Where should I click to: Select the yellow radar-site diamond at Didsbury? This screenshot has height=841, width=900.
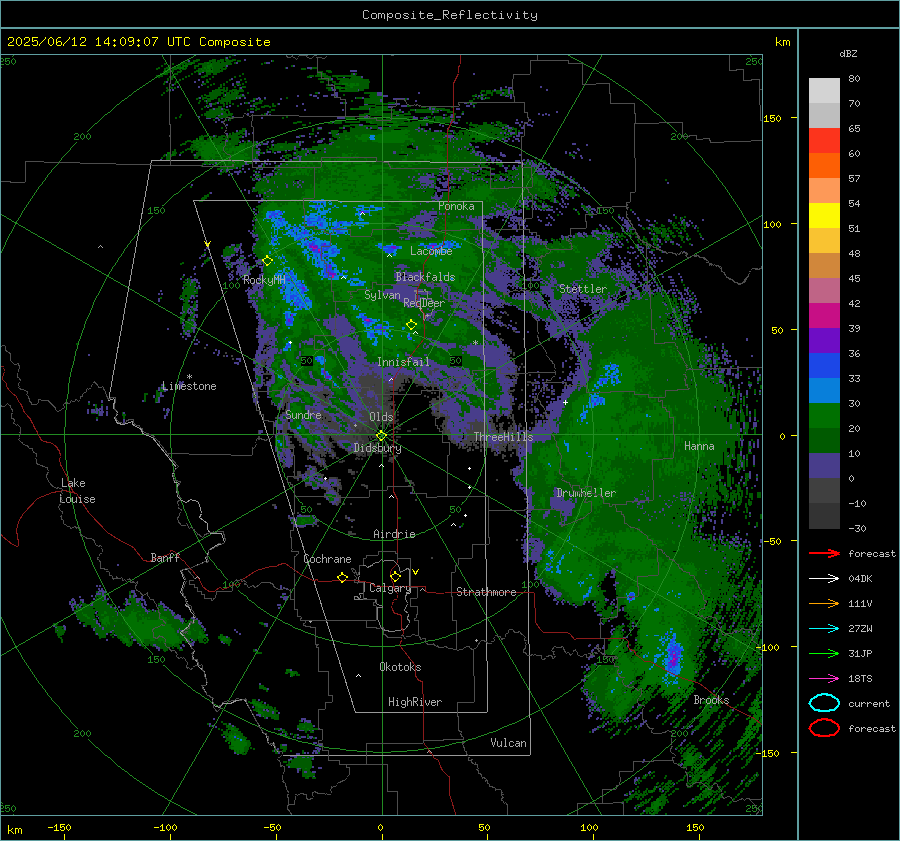[x=381, y=436]
